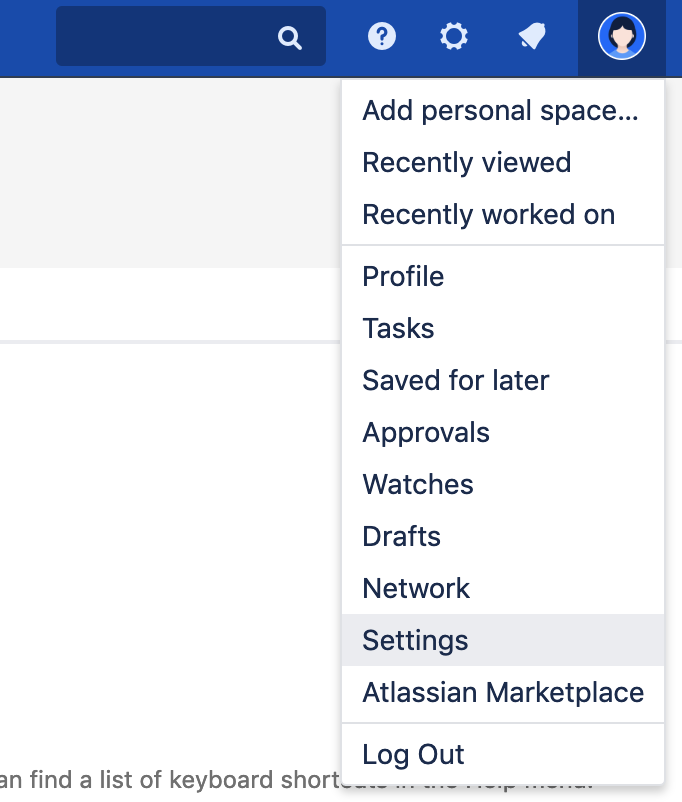Open the administration gear menu
The image size is (682, 802).
click(454, 37)
